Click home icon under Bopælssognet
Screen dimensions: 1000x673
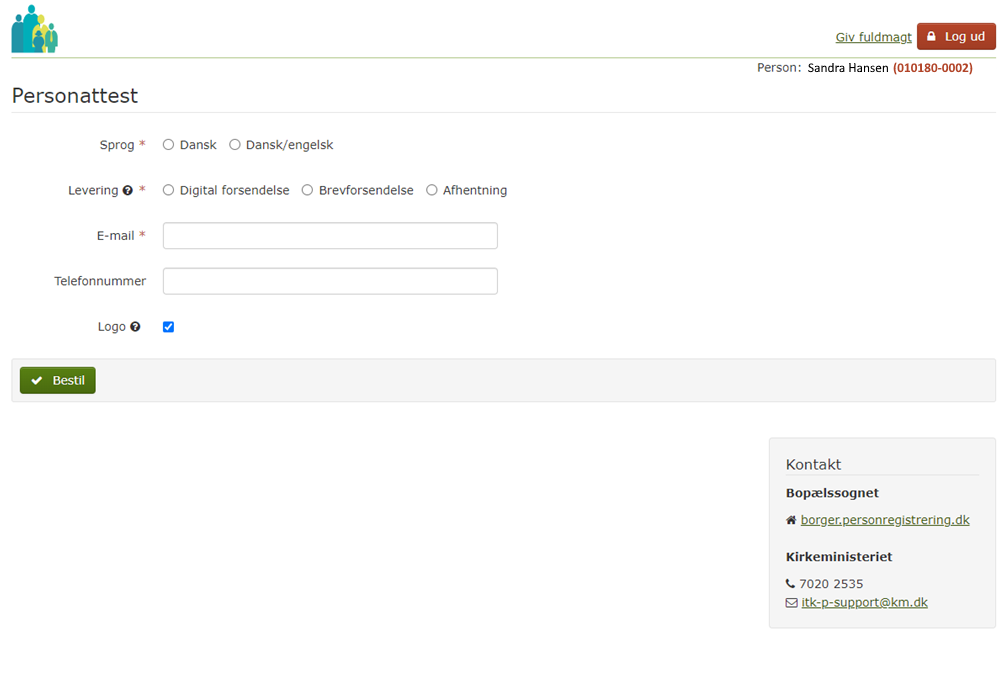791,520
